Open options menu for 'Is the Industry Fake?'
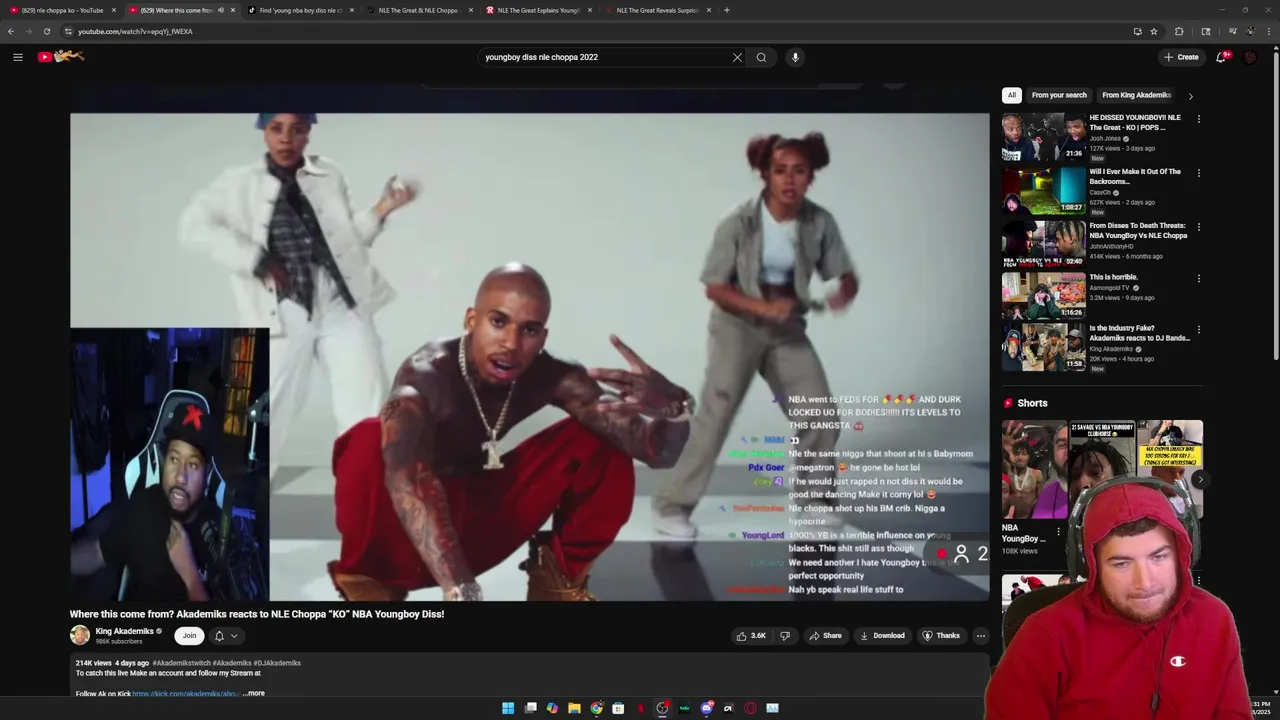The width and height of the screenshot is (1280, 720). (x=1198, y=329)
